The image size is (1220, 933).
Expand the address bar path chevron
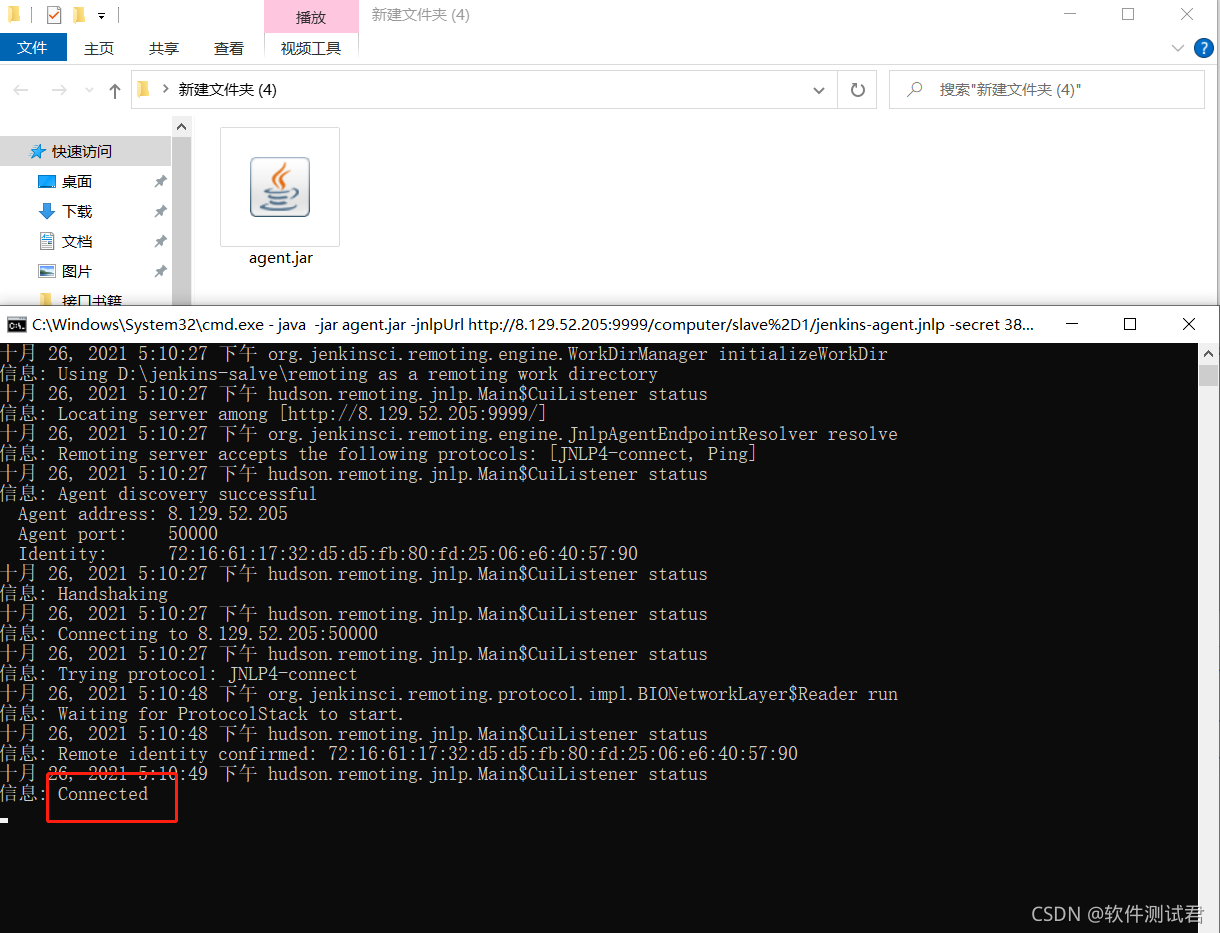coord(165,89)
